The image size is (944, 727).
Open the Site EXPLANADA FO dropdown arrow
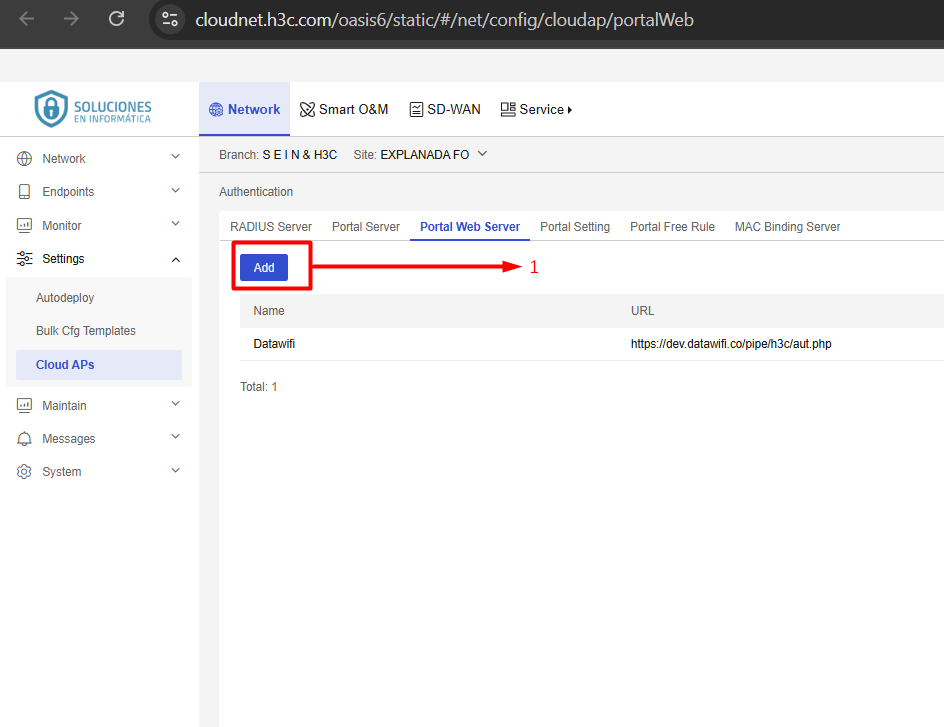(482, 154)
